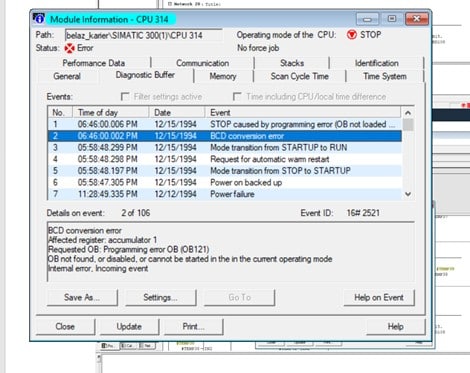This screenshot has height=373, width=470.
Task: Click the events list scroll down arrow
Action: 408,194
